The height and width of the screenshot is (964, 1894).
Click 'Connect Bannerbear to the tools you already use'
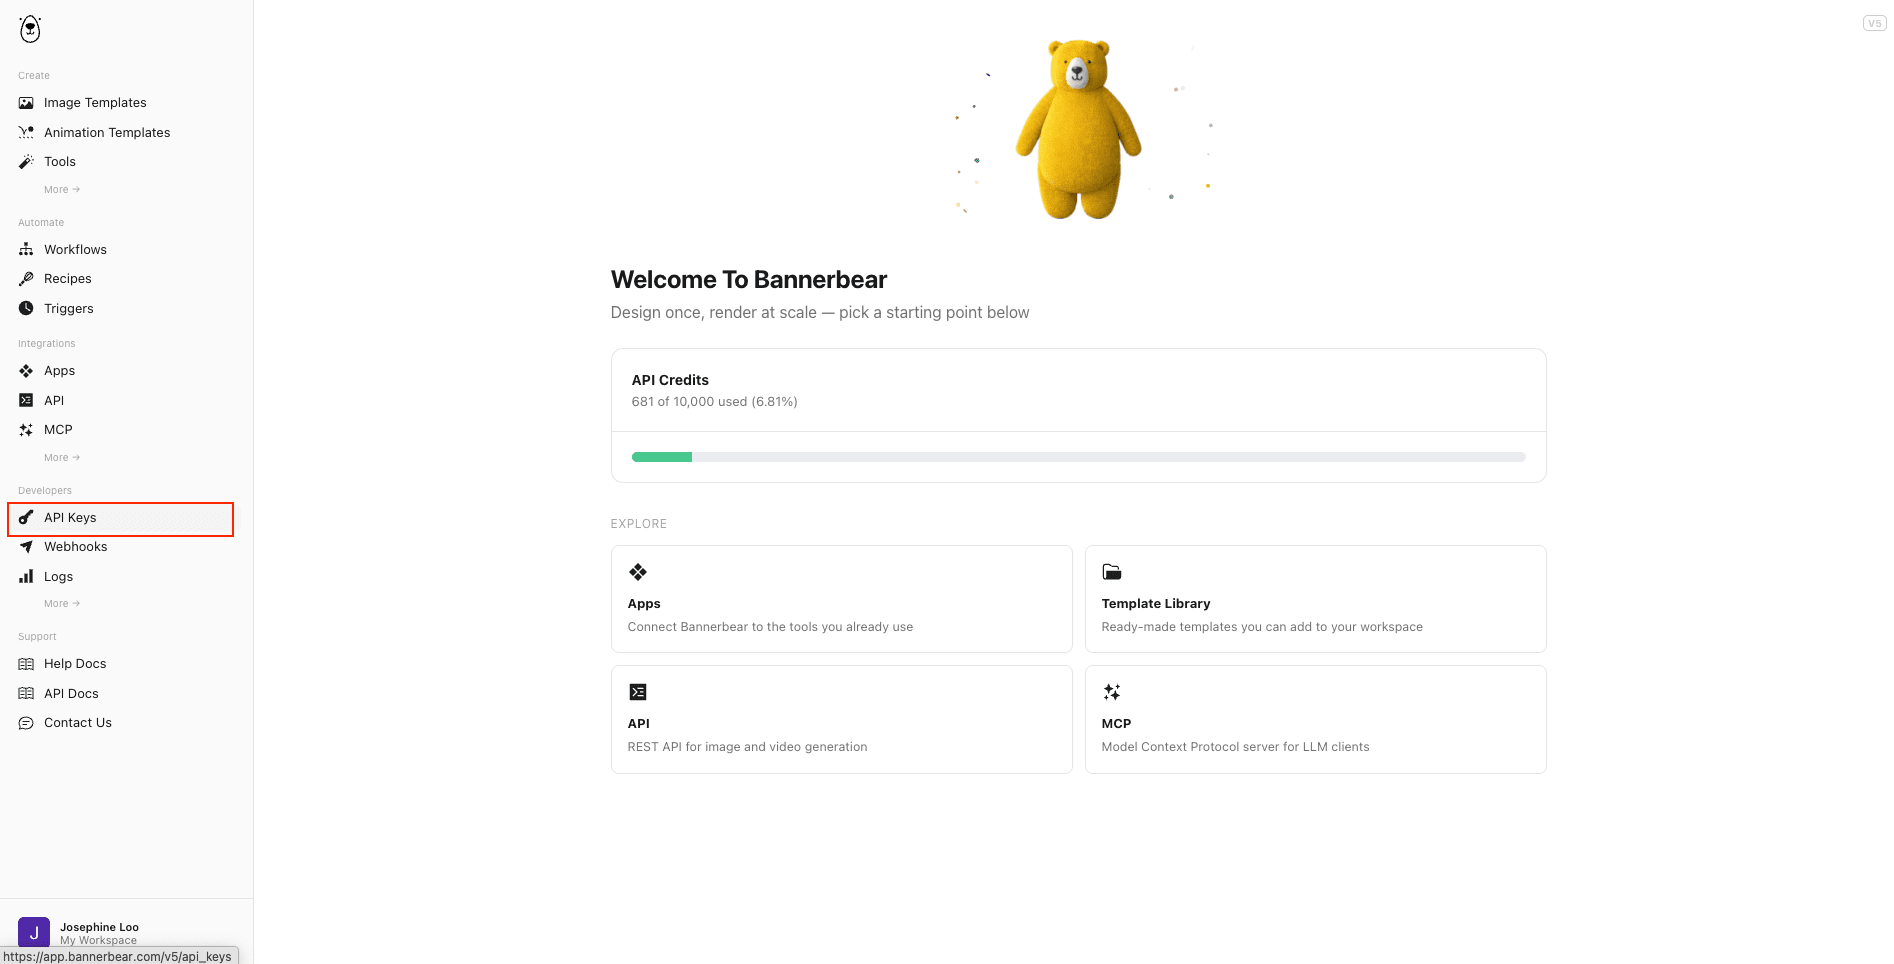(x=770, y=627)
